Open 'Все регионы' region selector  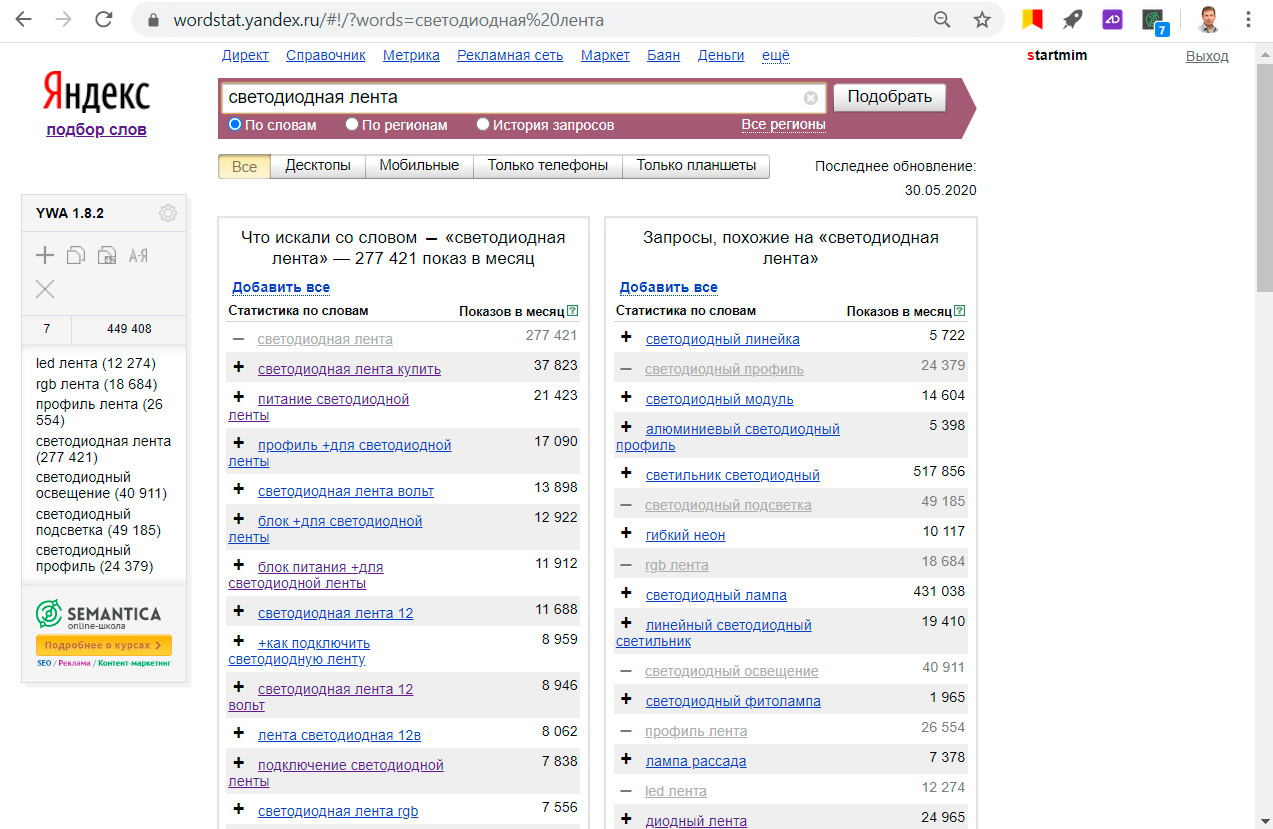783,125
